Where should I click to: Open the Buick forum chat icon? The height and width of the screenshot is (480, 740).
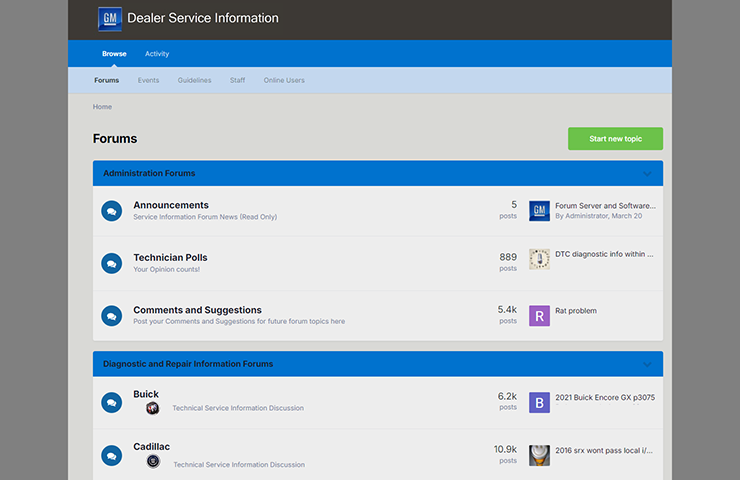click(x=112, y=403)
